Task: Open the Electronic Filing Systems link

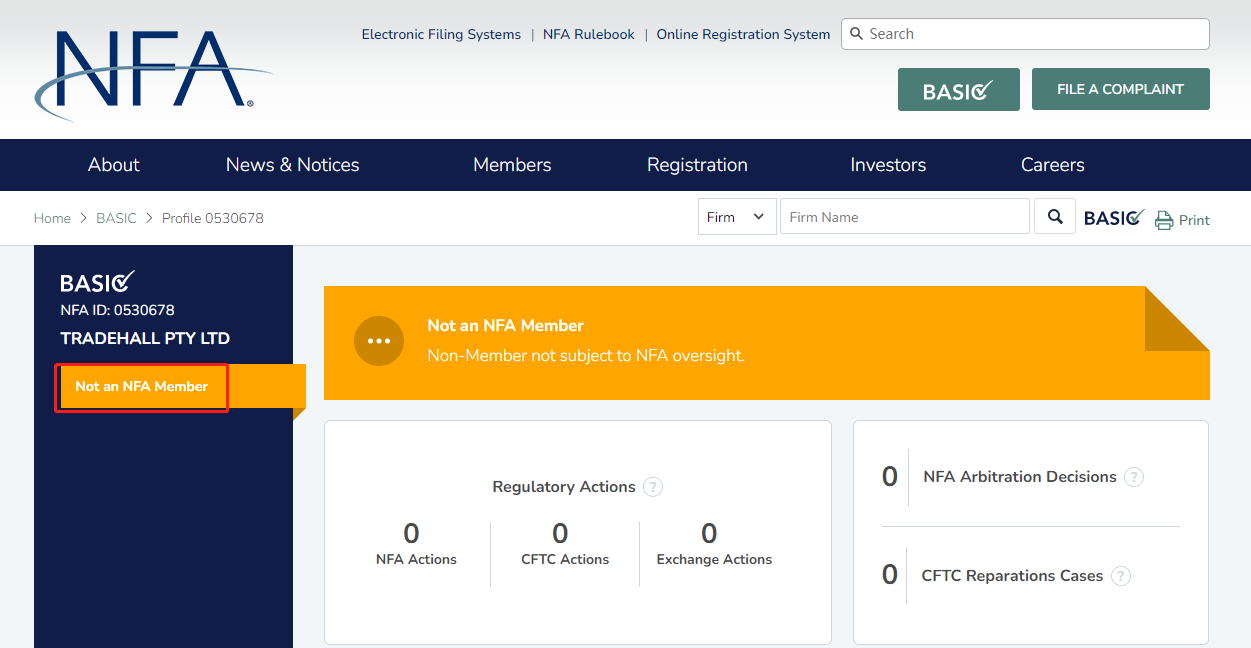Action: coord(441,34)
